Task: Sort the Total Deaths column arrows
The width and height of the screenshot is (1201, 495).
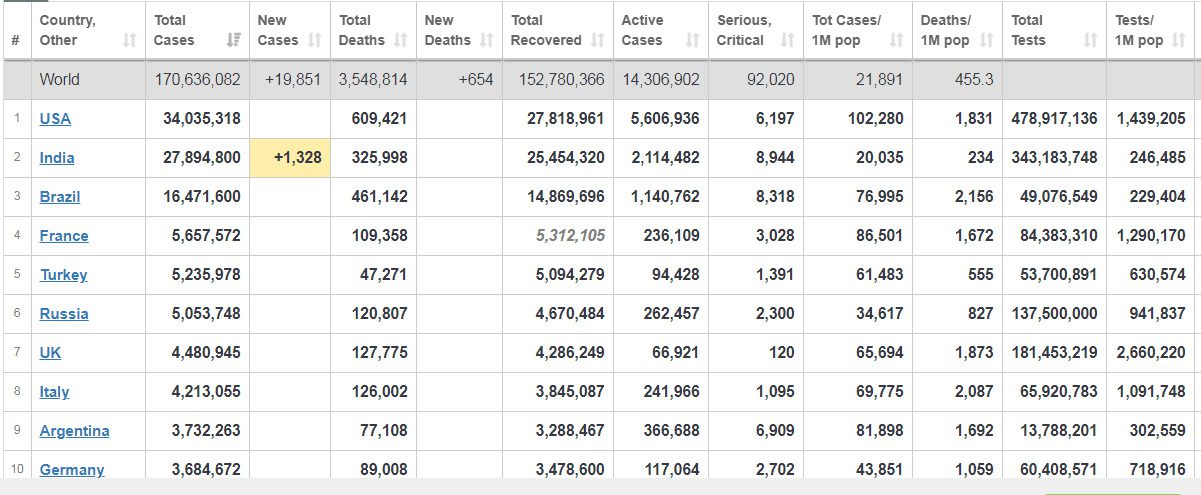Action: (x=401, y=40)
